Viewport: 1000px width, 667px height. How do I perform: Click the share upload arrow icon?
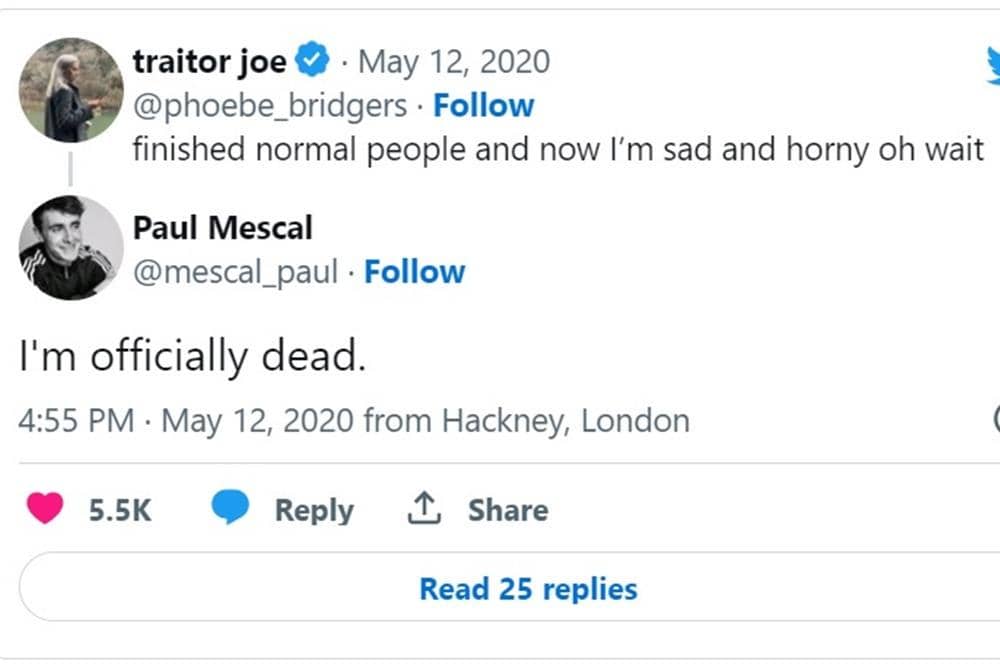424,509
